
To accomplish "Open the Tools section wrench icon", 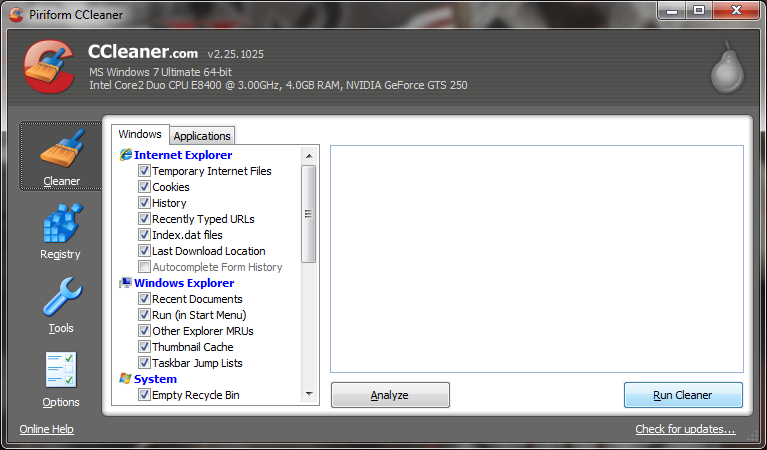I will click(62, 297).
